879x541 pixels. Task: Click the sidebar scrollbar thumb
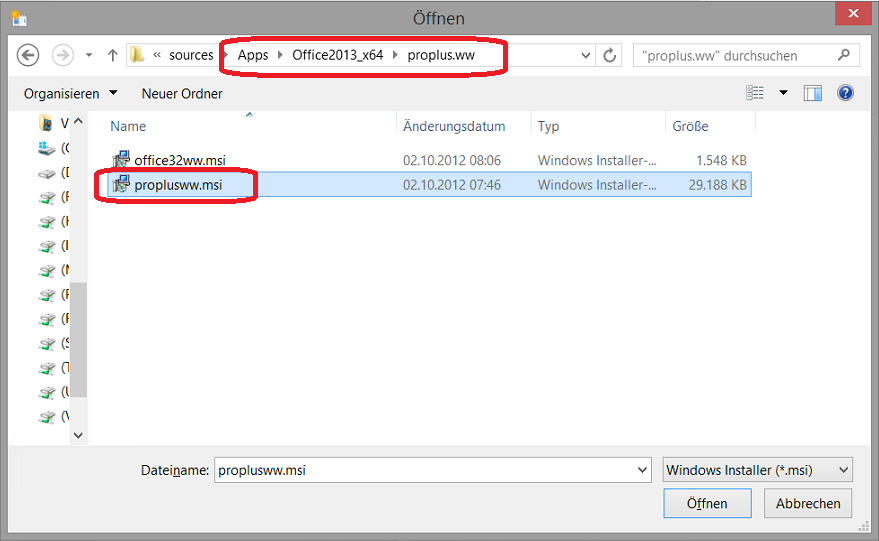pyautogui.click(x=78, y=339)
